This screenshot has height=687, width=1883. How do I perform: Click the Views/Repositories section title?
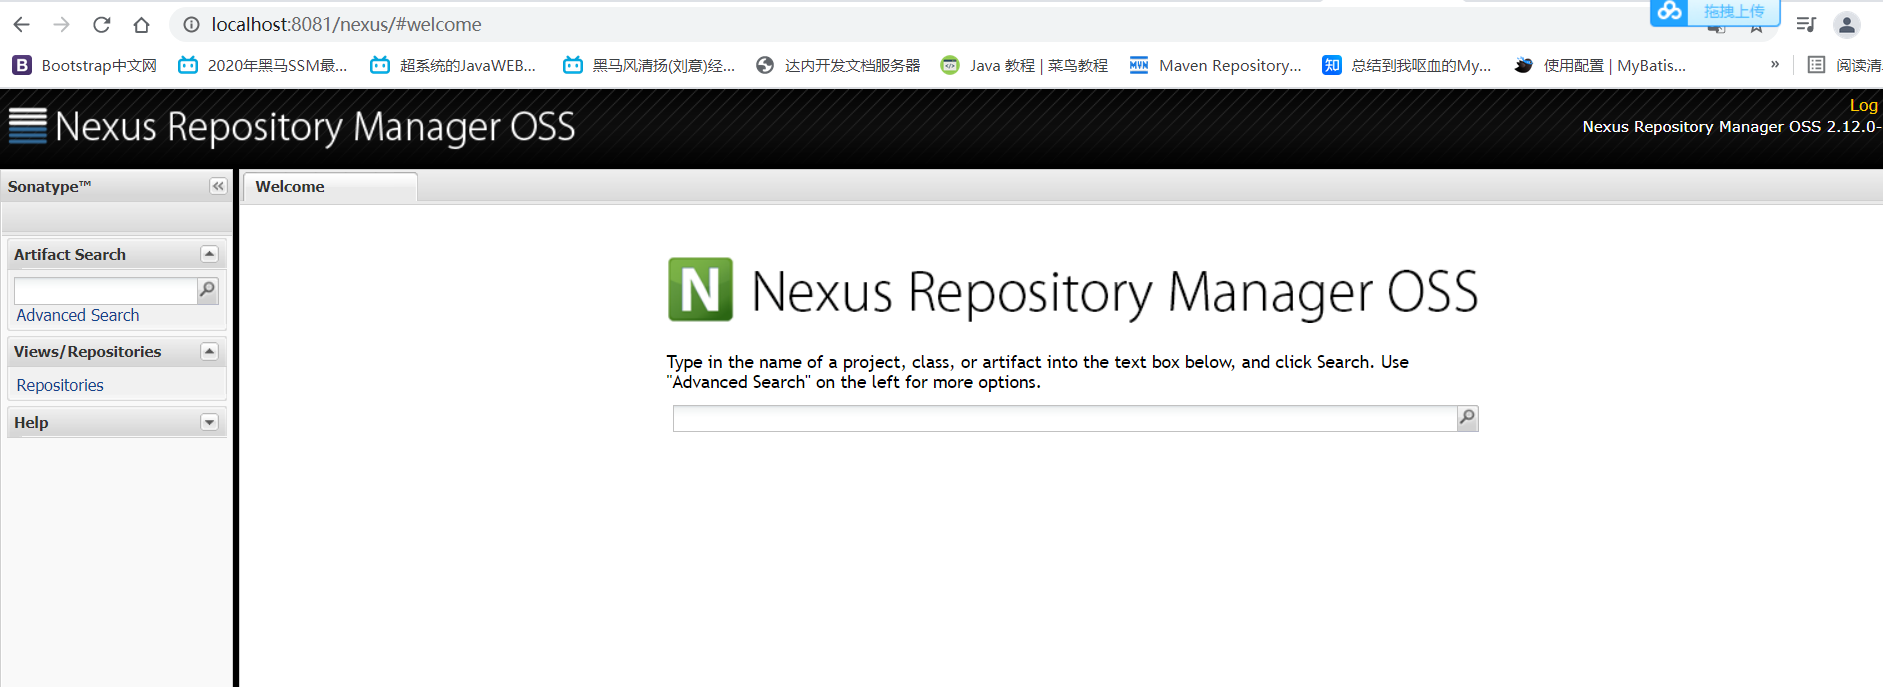click(x=87, y=351)
